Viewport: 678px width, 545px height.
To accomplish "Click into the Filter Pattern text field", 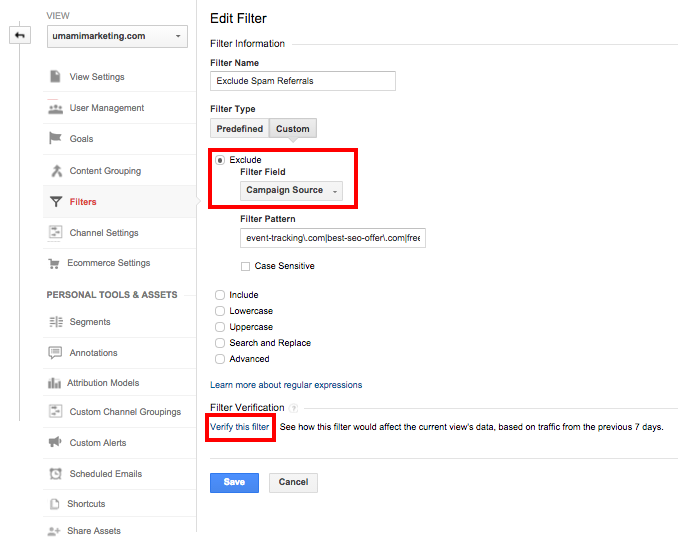I will point(333,238).
